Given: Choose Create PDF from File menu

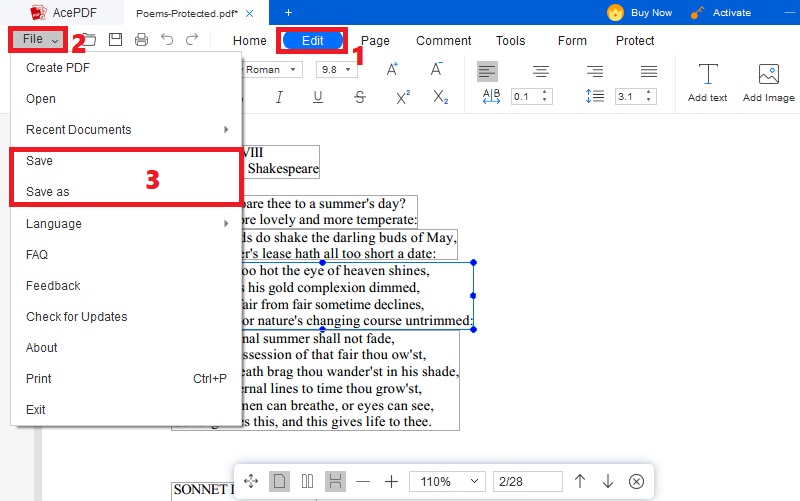Looking at the screenshot, I should click(x=127, y=68).
